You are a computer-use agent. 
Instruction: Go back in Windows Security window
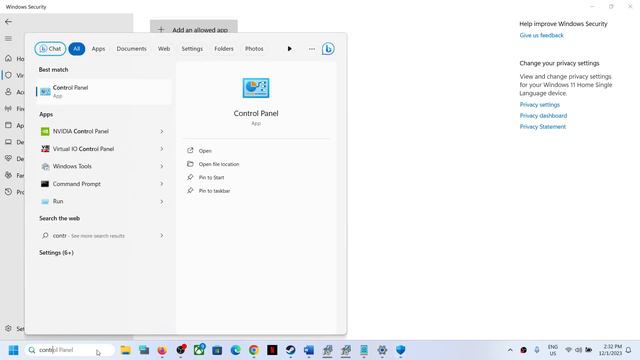[9, 22]
